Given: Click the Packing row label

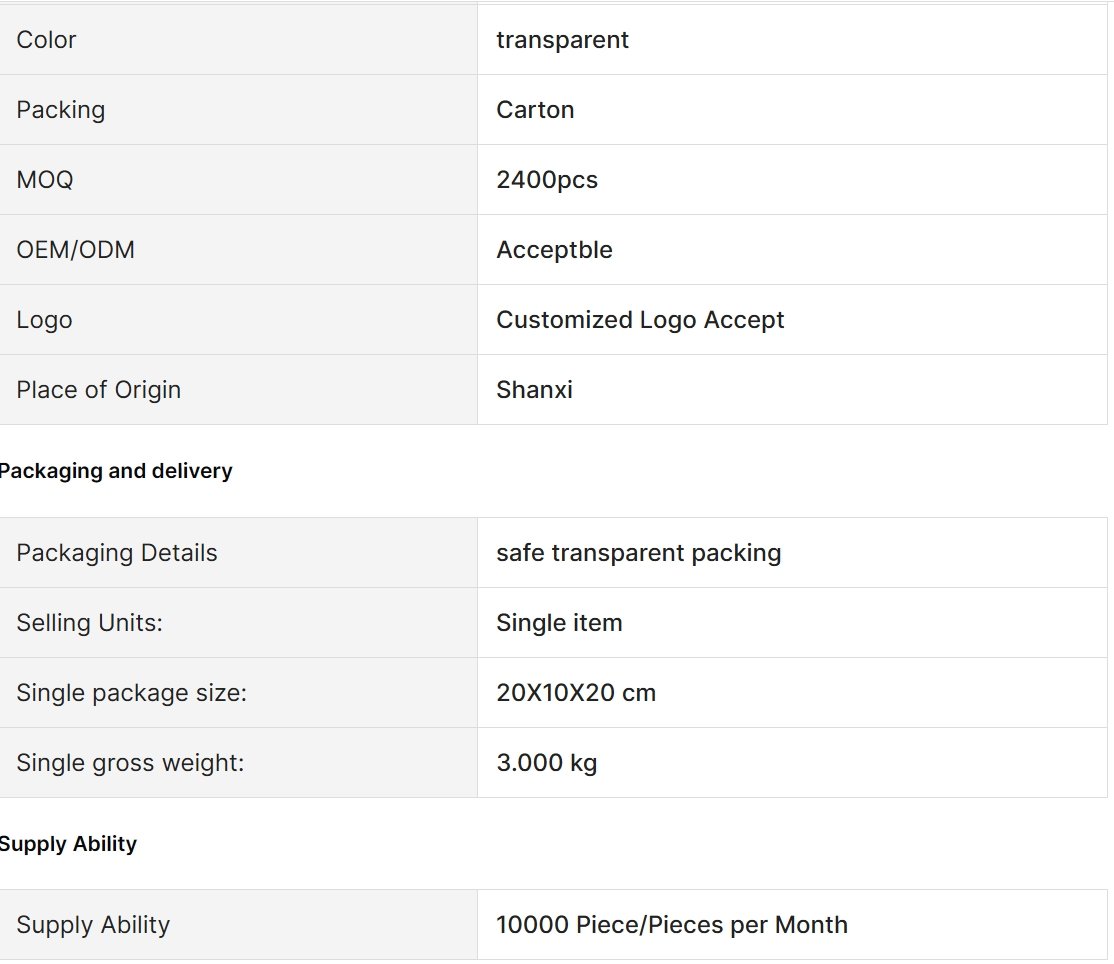Looking at the screenshot, I should click(61, 110).
